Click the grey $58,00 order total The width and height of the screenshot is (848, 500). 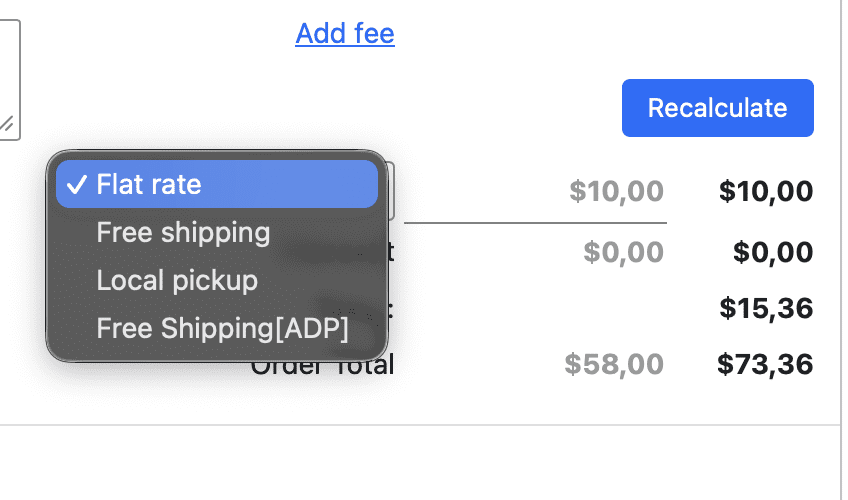click(x=613, y=365)
